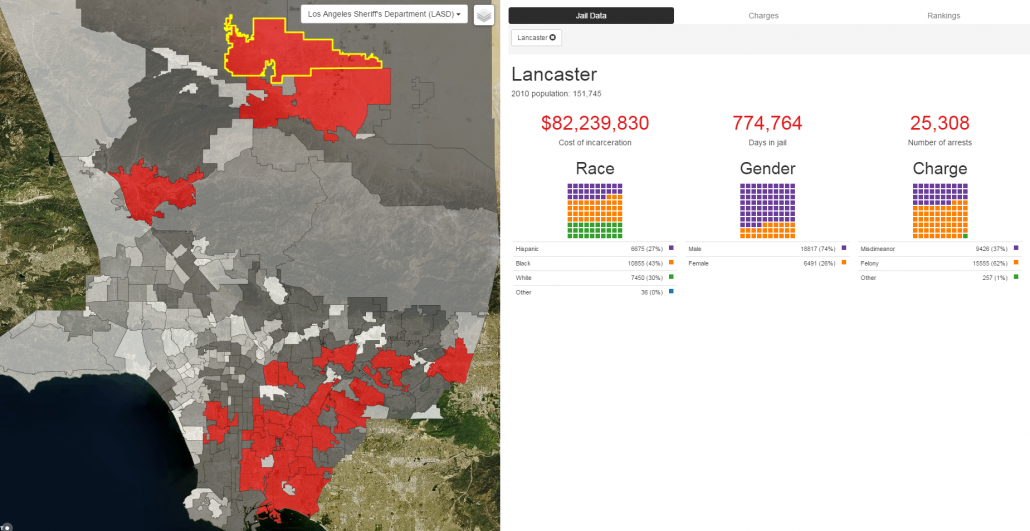This screenshot has height=531, width=1030.
Task: Click the Lancaster tag button
Action: [536, 37]
